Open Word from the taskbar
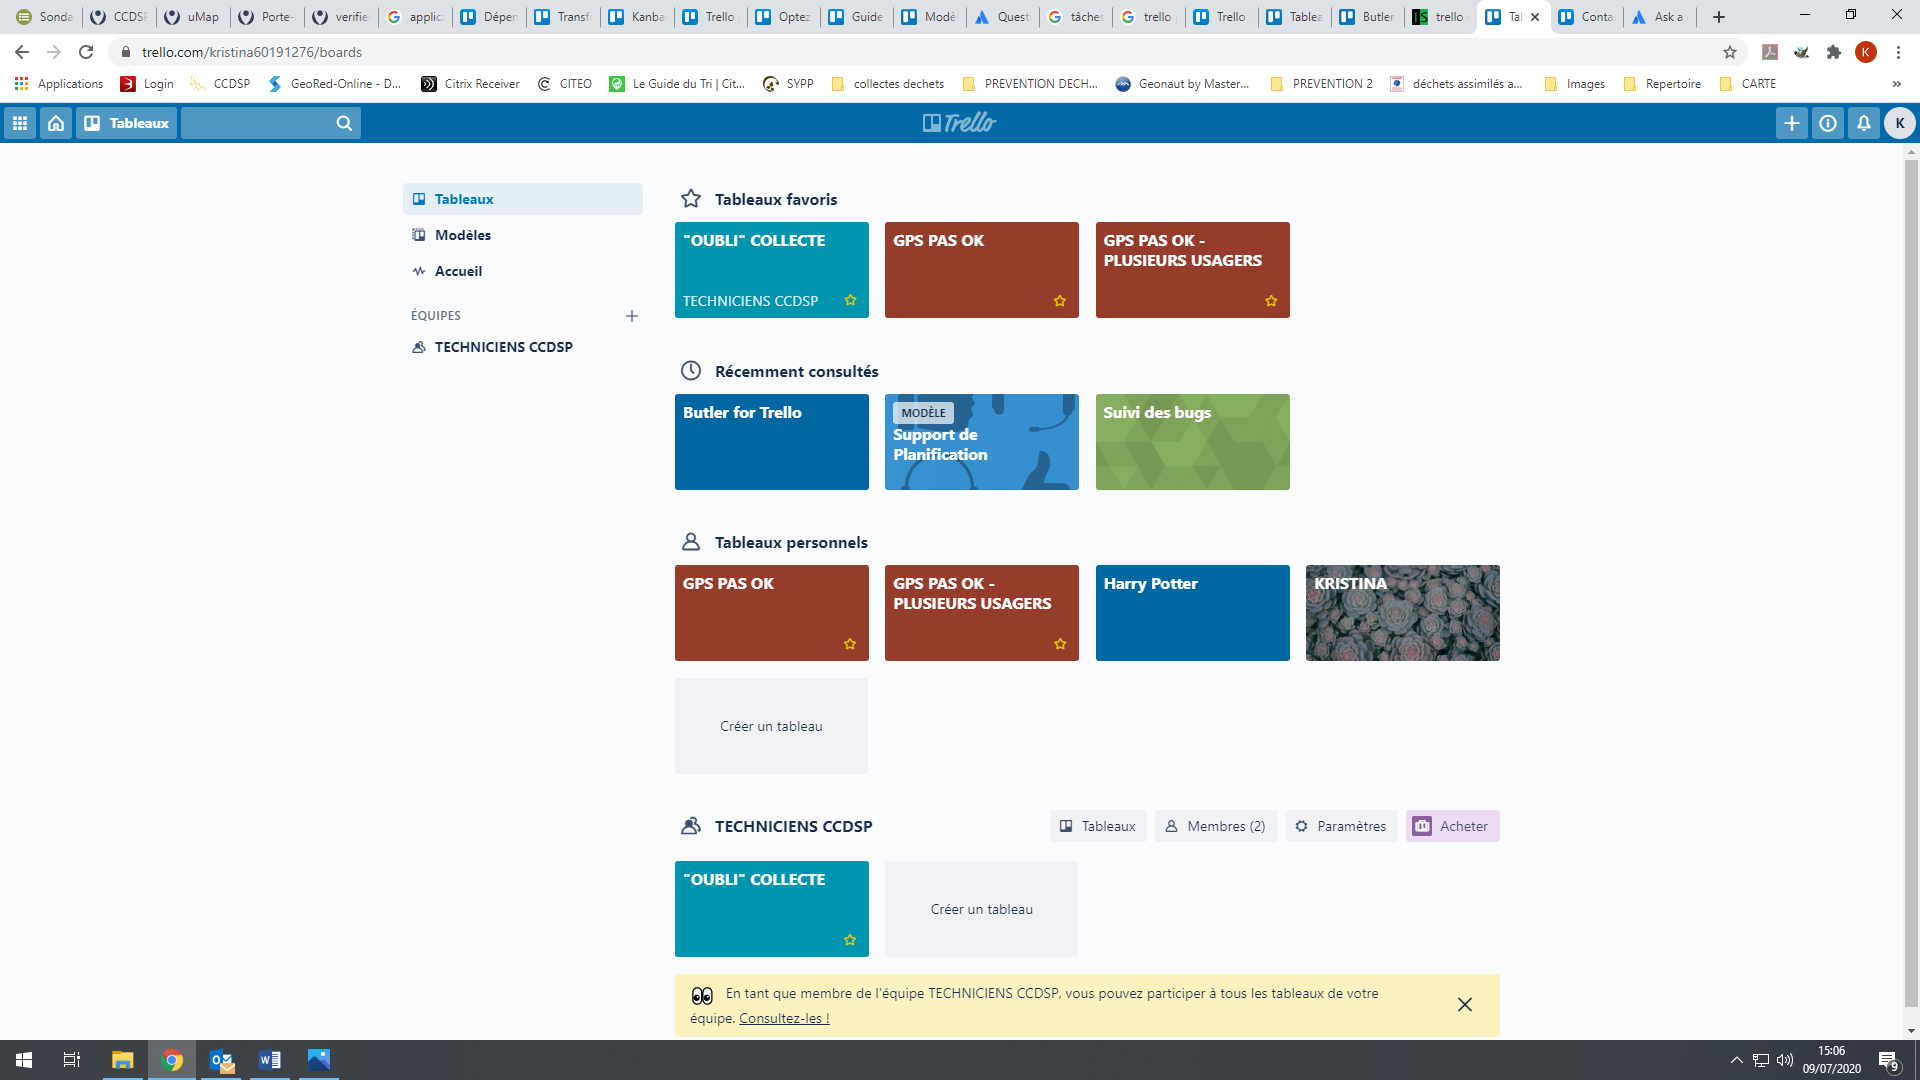Viewport: 1920px width, 1080px height. 270,1060
